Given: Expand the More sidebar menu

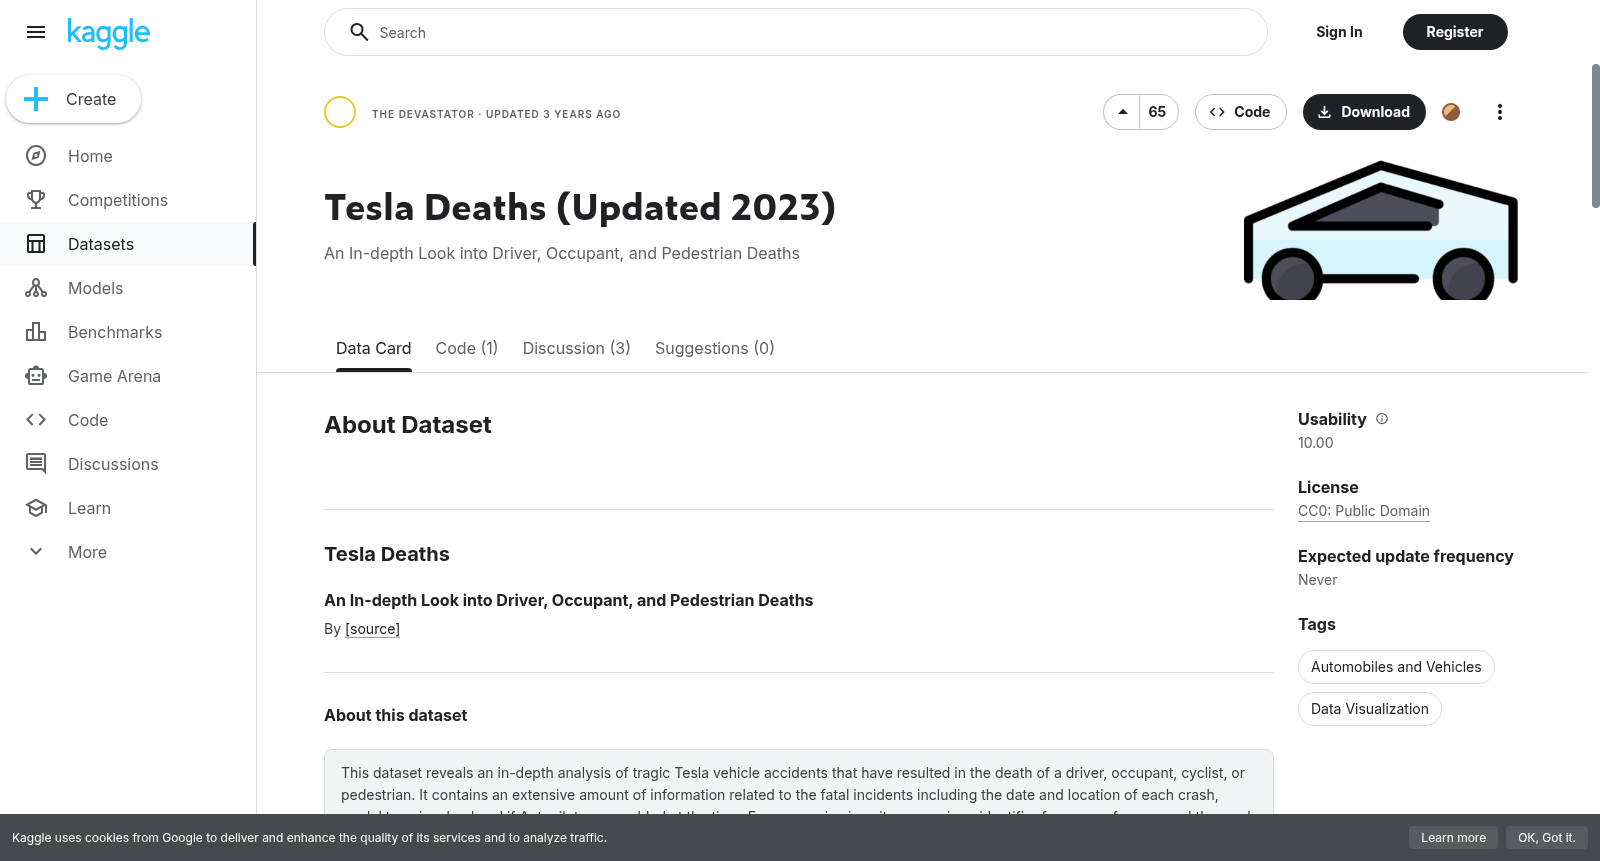Looking at the screenshot, I should tap(128, 552).
